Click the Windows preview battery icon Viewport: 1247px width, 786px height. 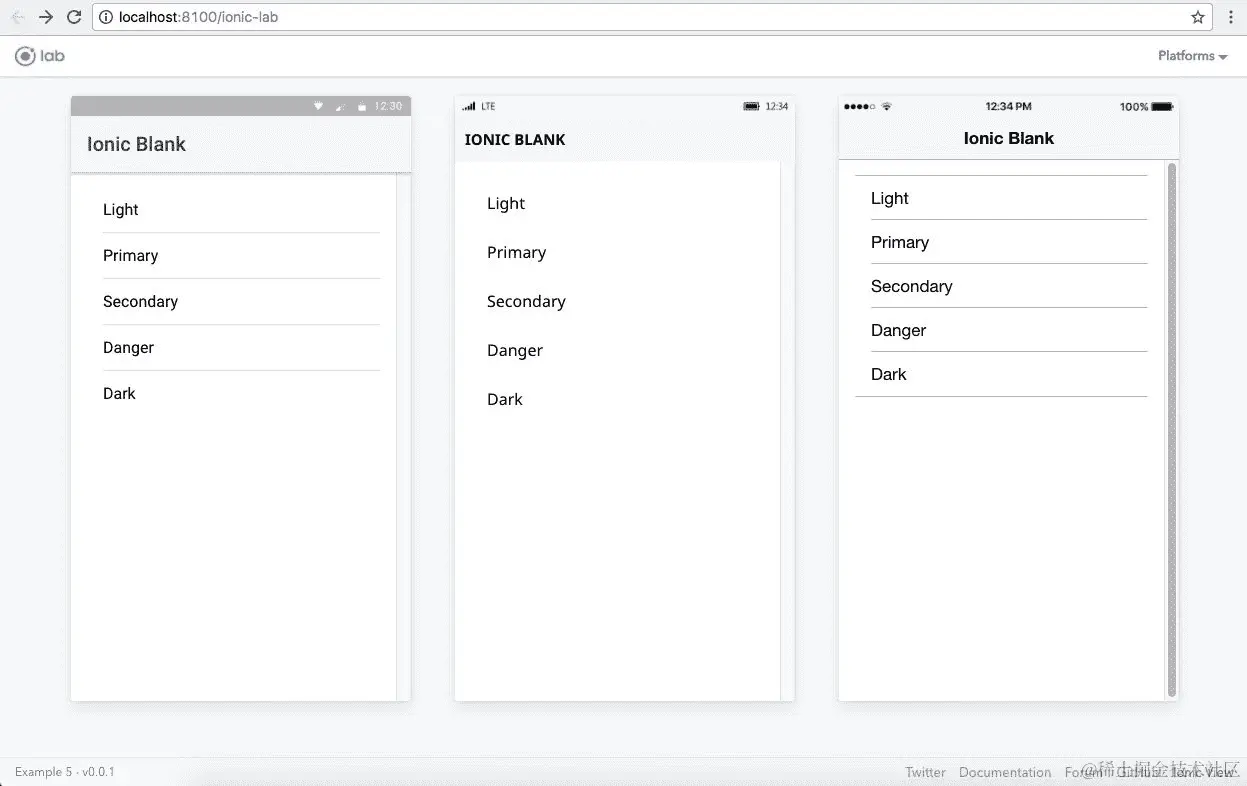751,106
